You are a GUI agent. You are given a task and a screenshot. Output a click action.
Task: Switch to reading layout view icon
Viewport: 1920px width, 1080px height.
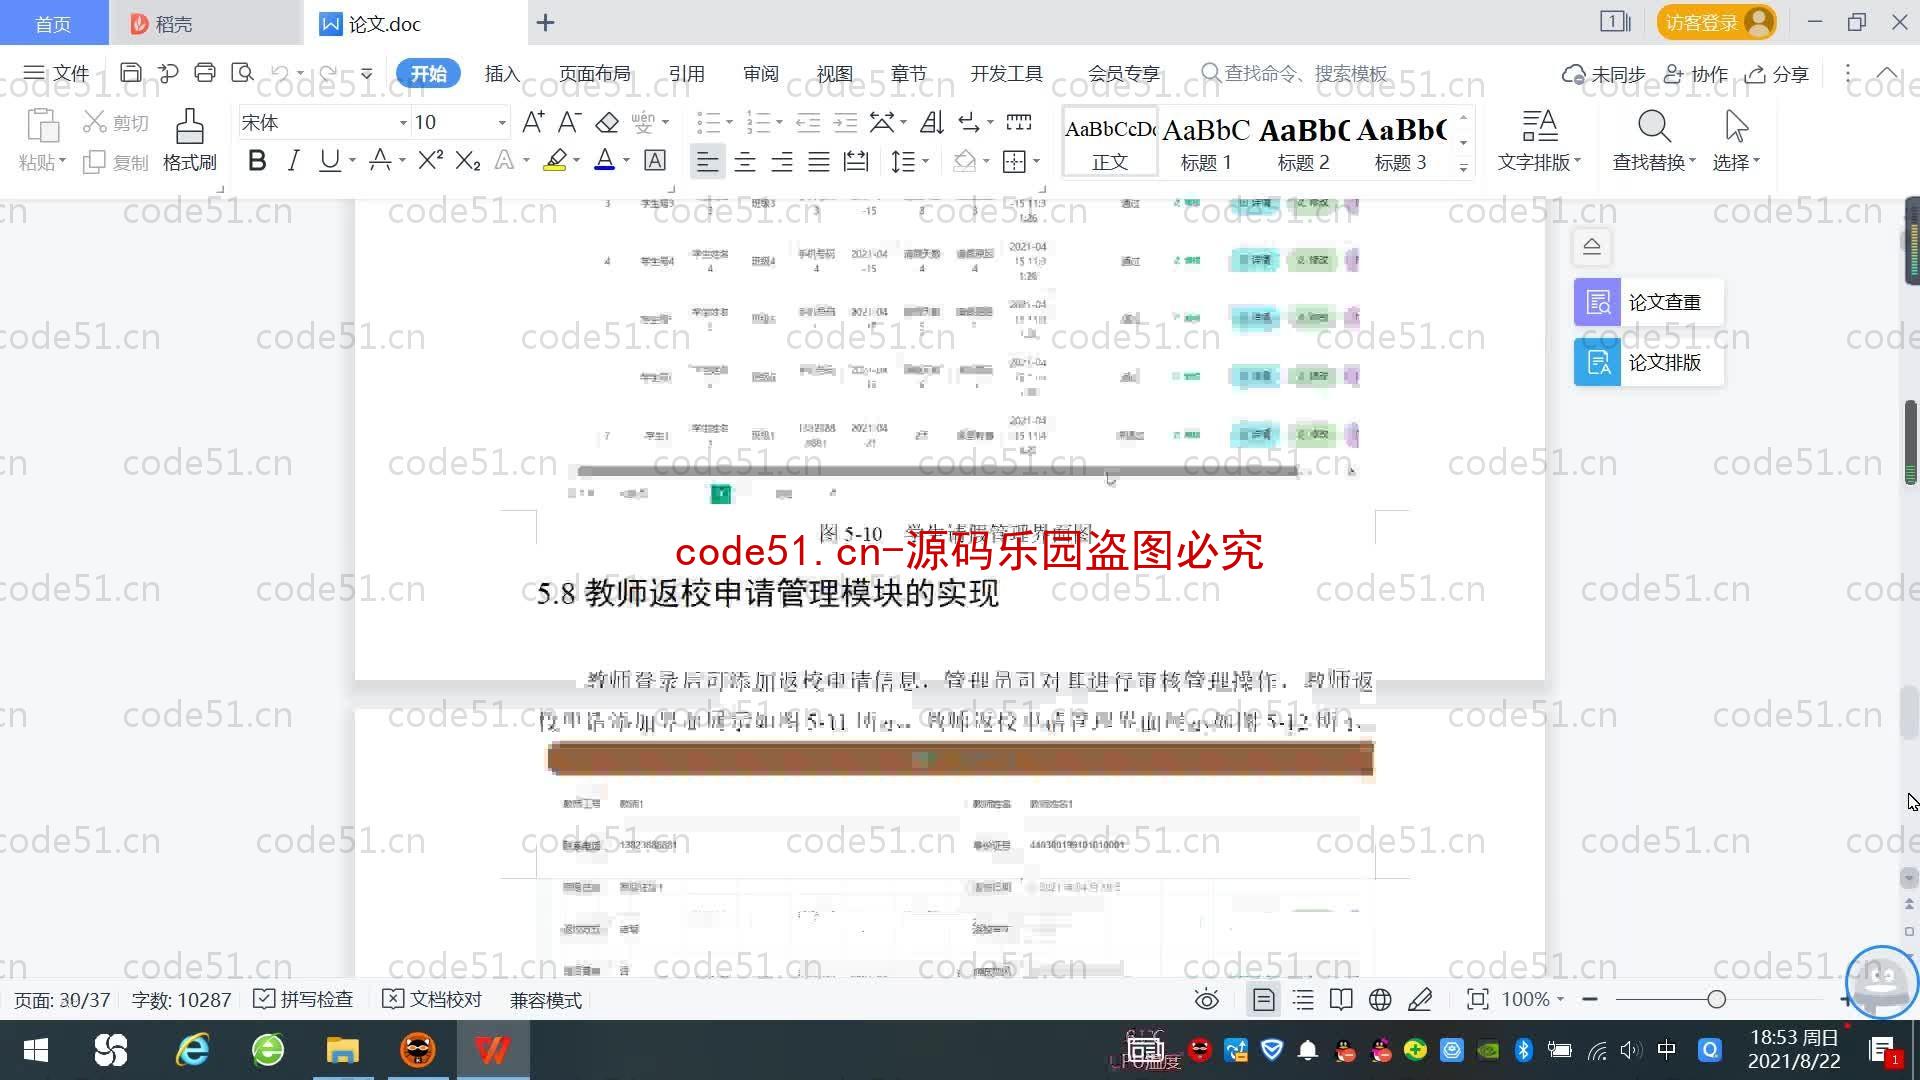tap(1341, 999)
